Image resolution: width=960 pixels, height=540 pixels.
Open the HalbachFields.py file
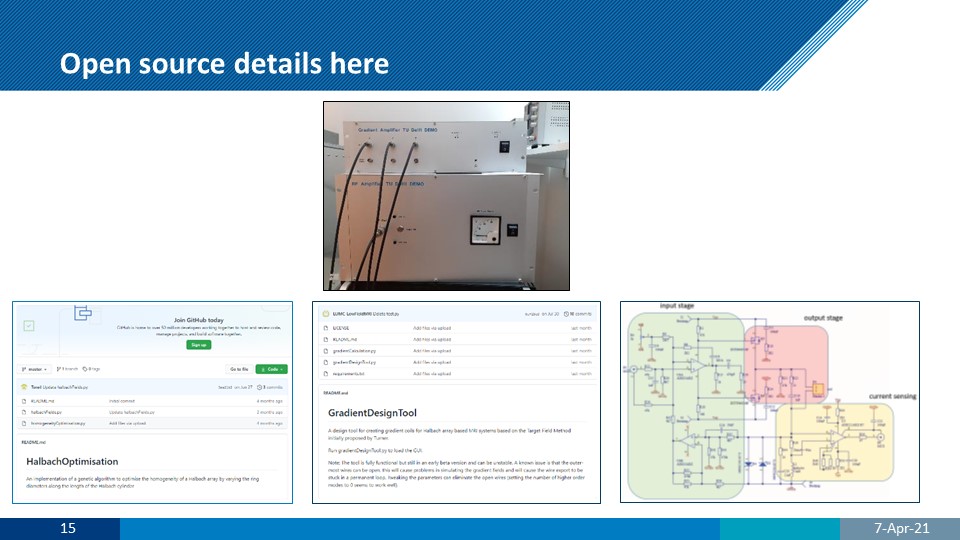pos(48,411)
